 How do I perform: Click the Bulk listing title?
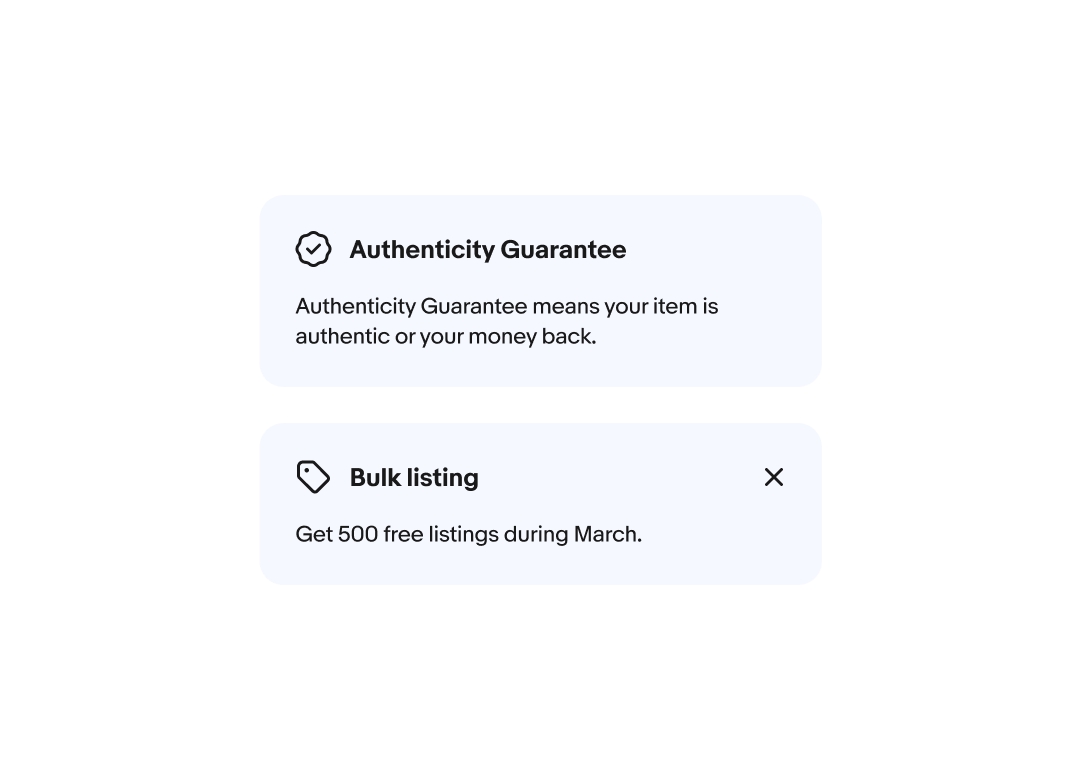(414, 477)
